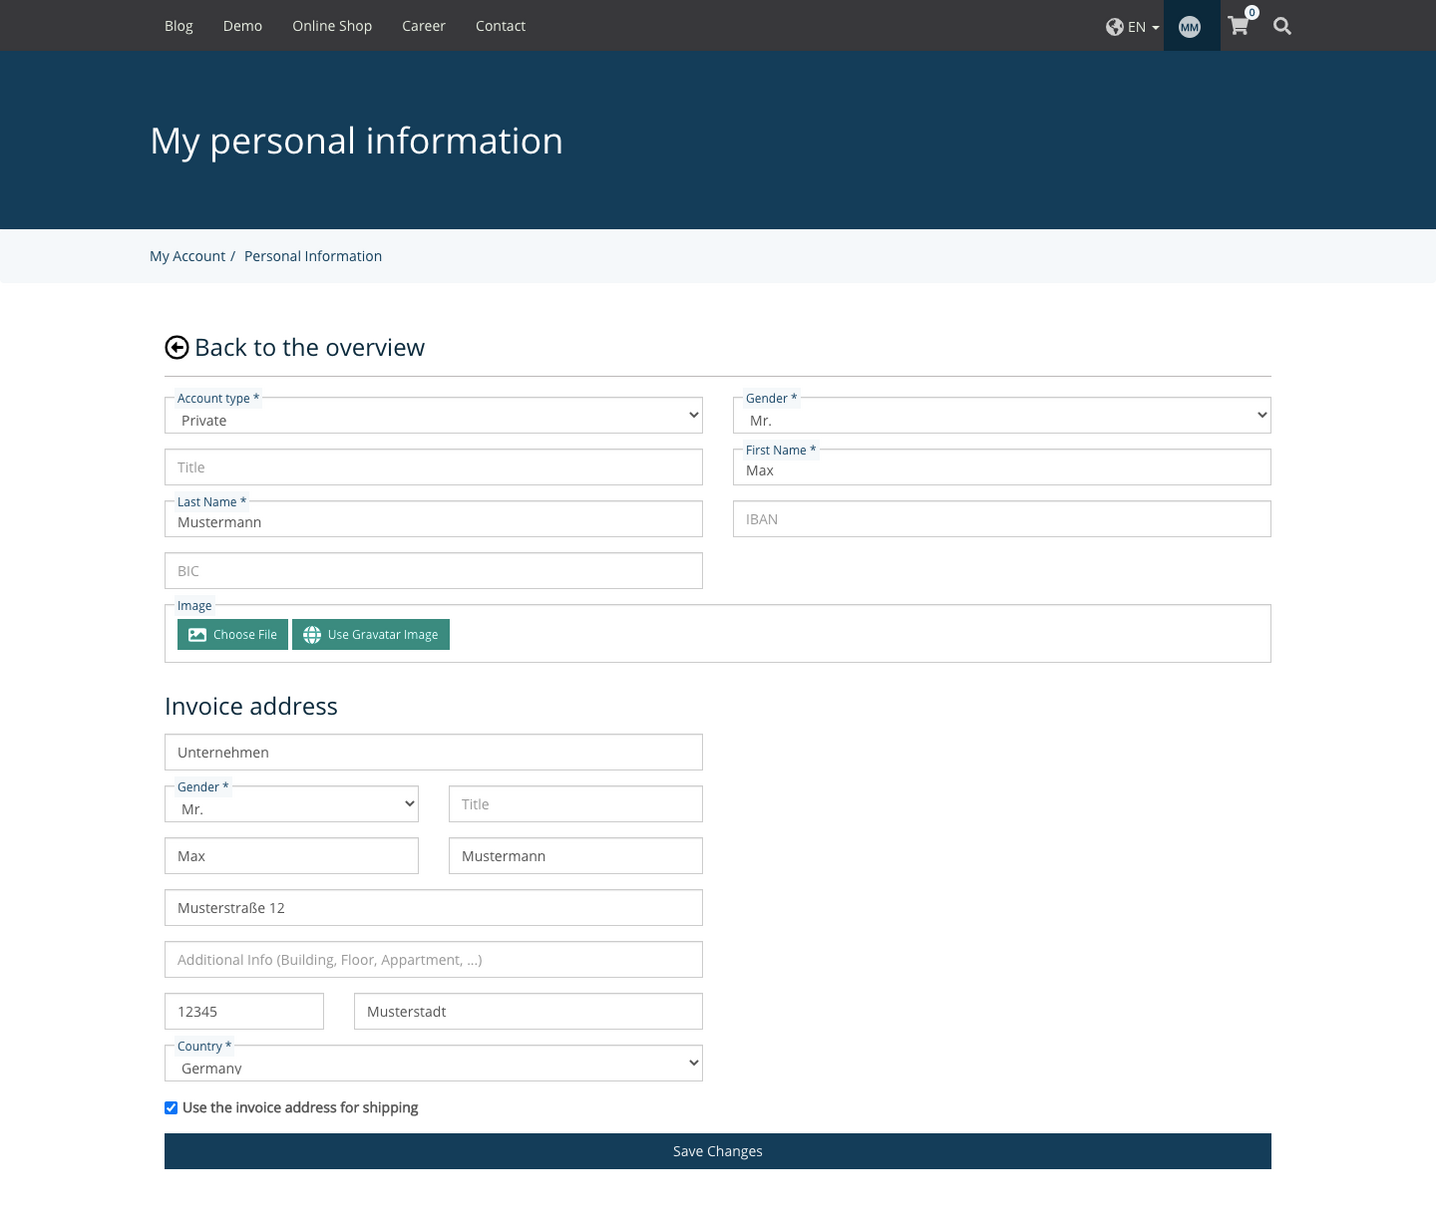The width and height of the screenshot is (1436, 1227).
Task: Navigate to My Account via breadcrumb
Action: tap(187, 256)
